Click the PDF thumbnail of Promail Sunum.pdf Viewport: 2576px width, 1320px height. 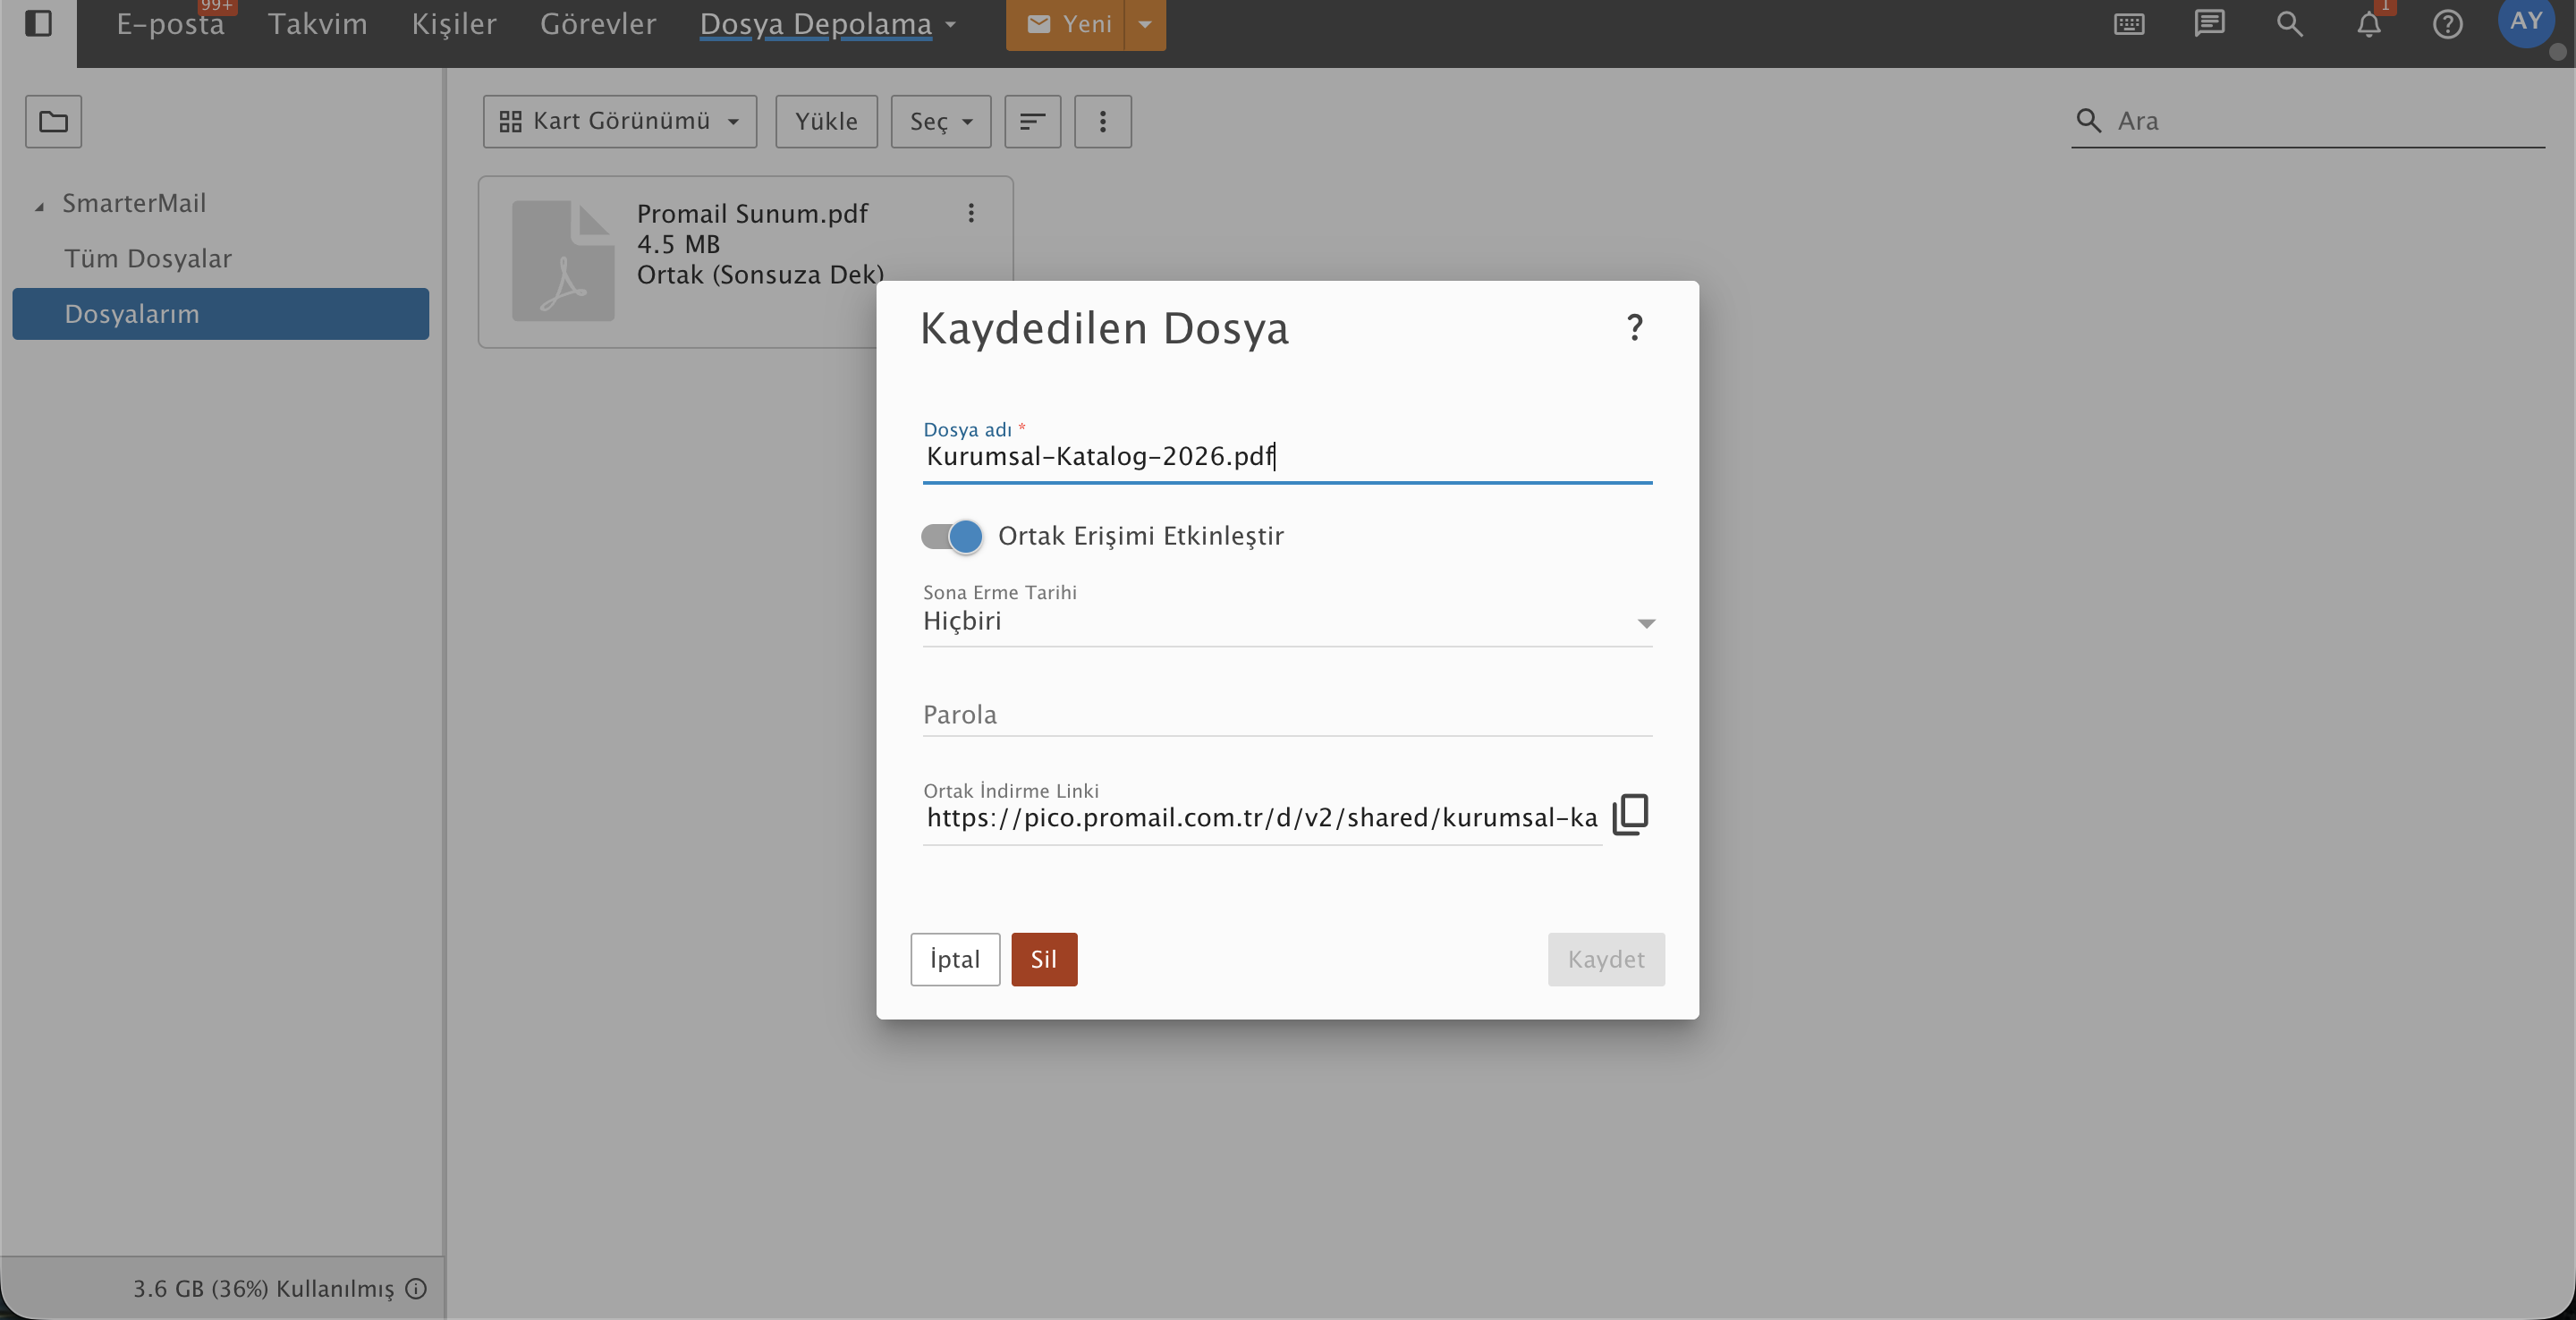(x=563, y=261)
